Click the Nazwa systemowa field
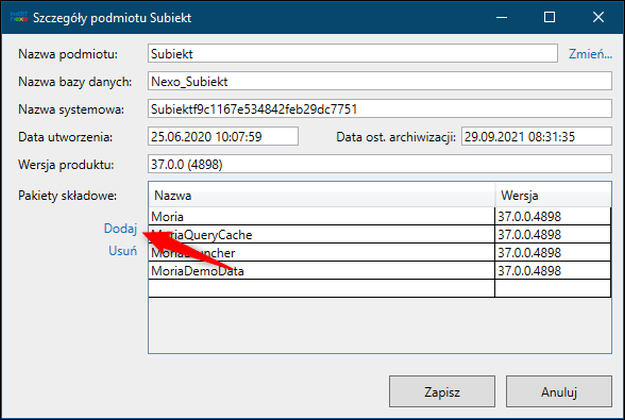The image size is (625, 420). tap(378, 109)
